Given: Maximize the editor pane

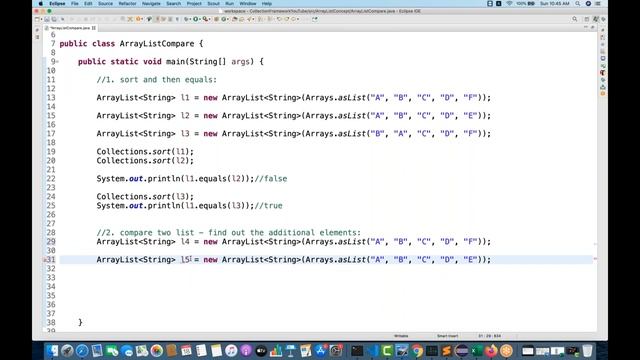Looking at the screenshot, I should click(x=593, y=27).
